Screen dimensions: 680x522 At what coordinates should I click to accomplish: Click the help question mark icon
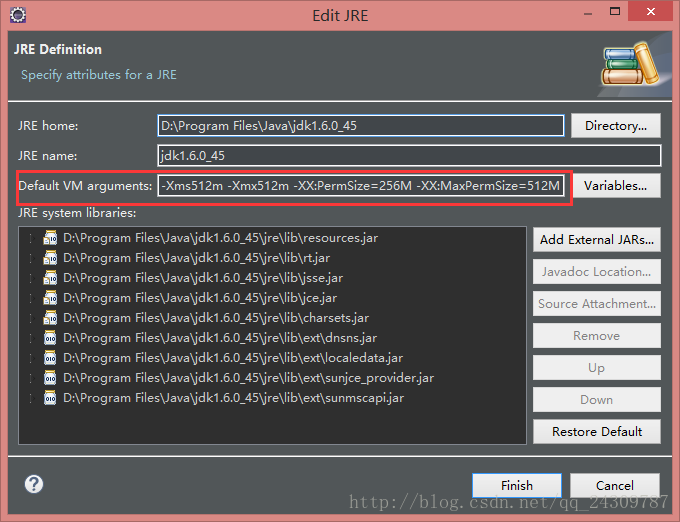tap(34, 484)
